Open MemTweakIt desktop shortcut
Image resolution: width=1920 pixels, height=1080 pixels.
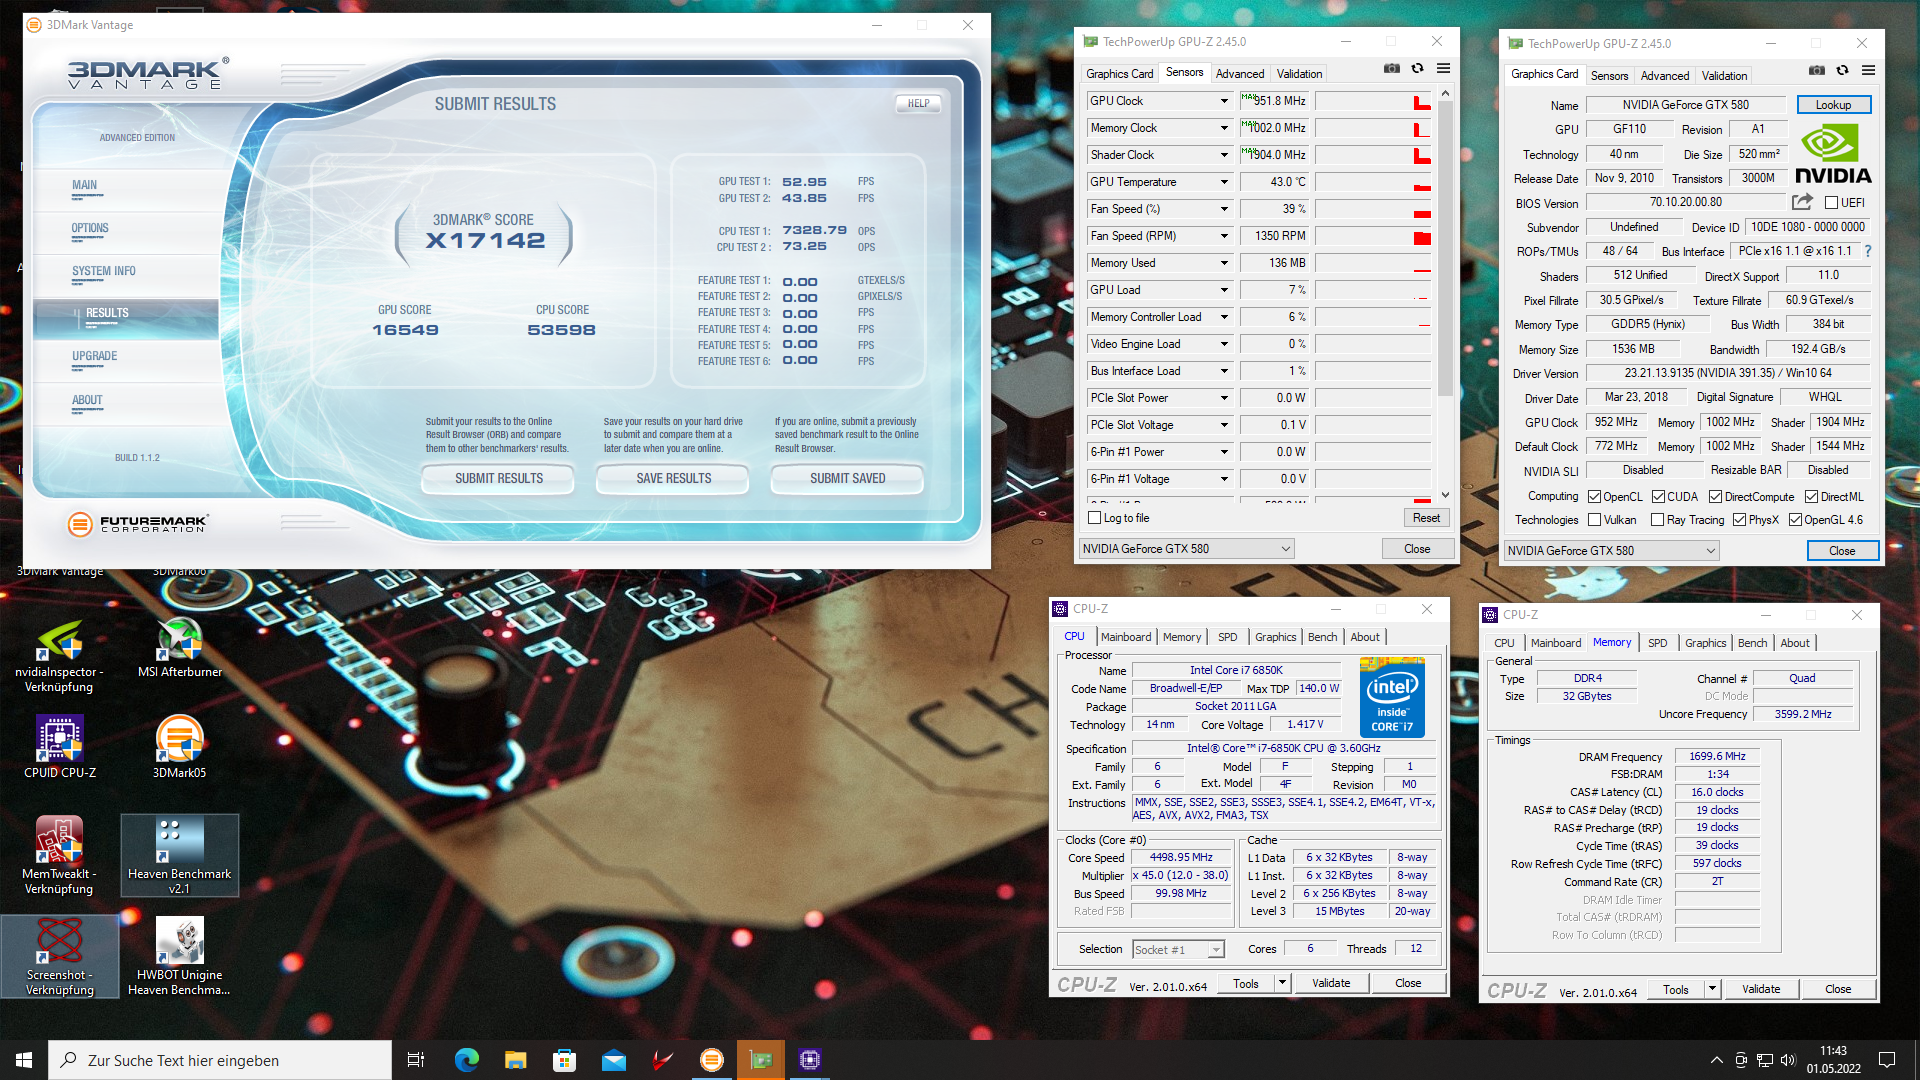click(59, 856)
